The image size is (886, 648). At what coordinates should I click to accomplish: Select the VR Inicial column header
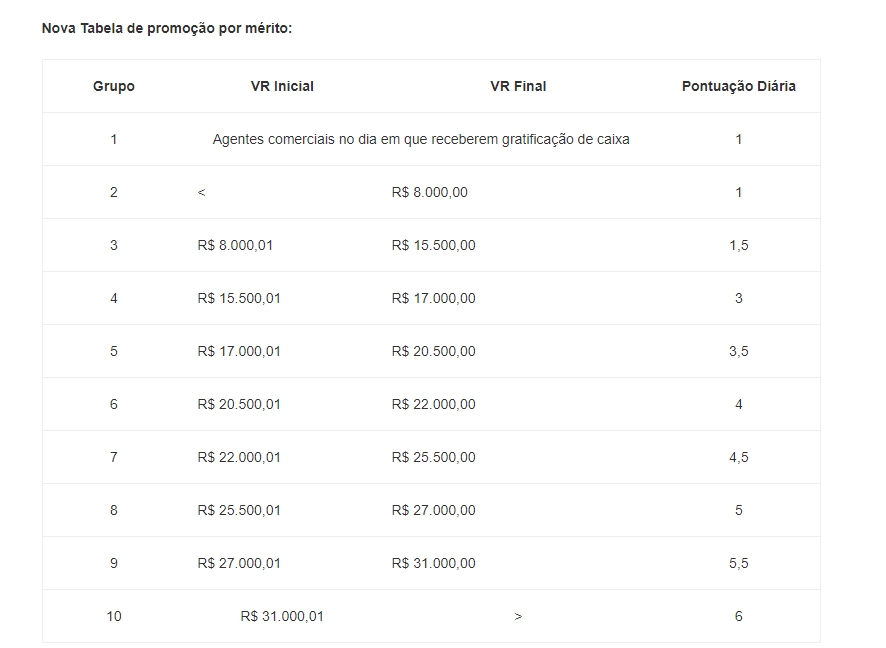[x=282, y=86]
